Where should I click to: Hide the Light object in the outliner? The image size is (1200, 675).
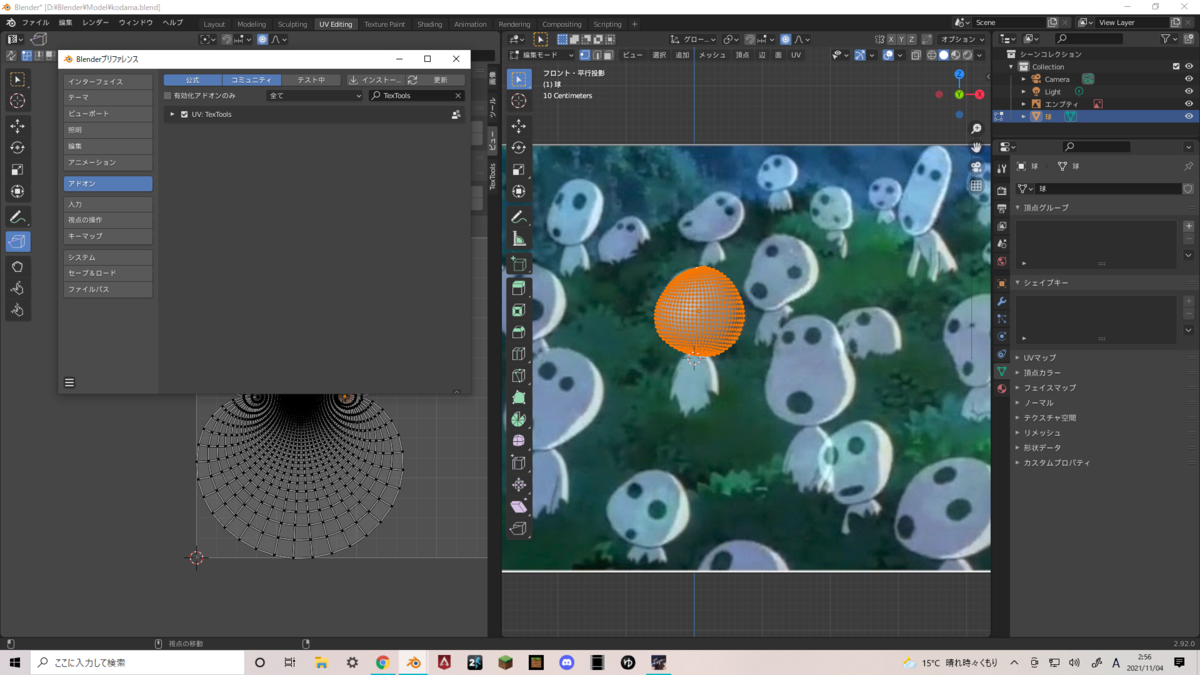(1188, 91)
